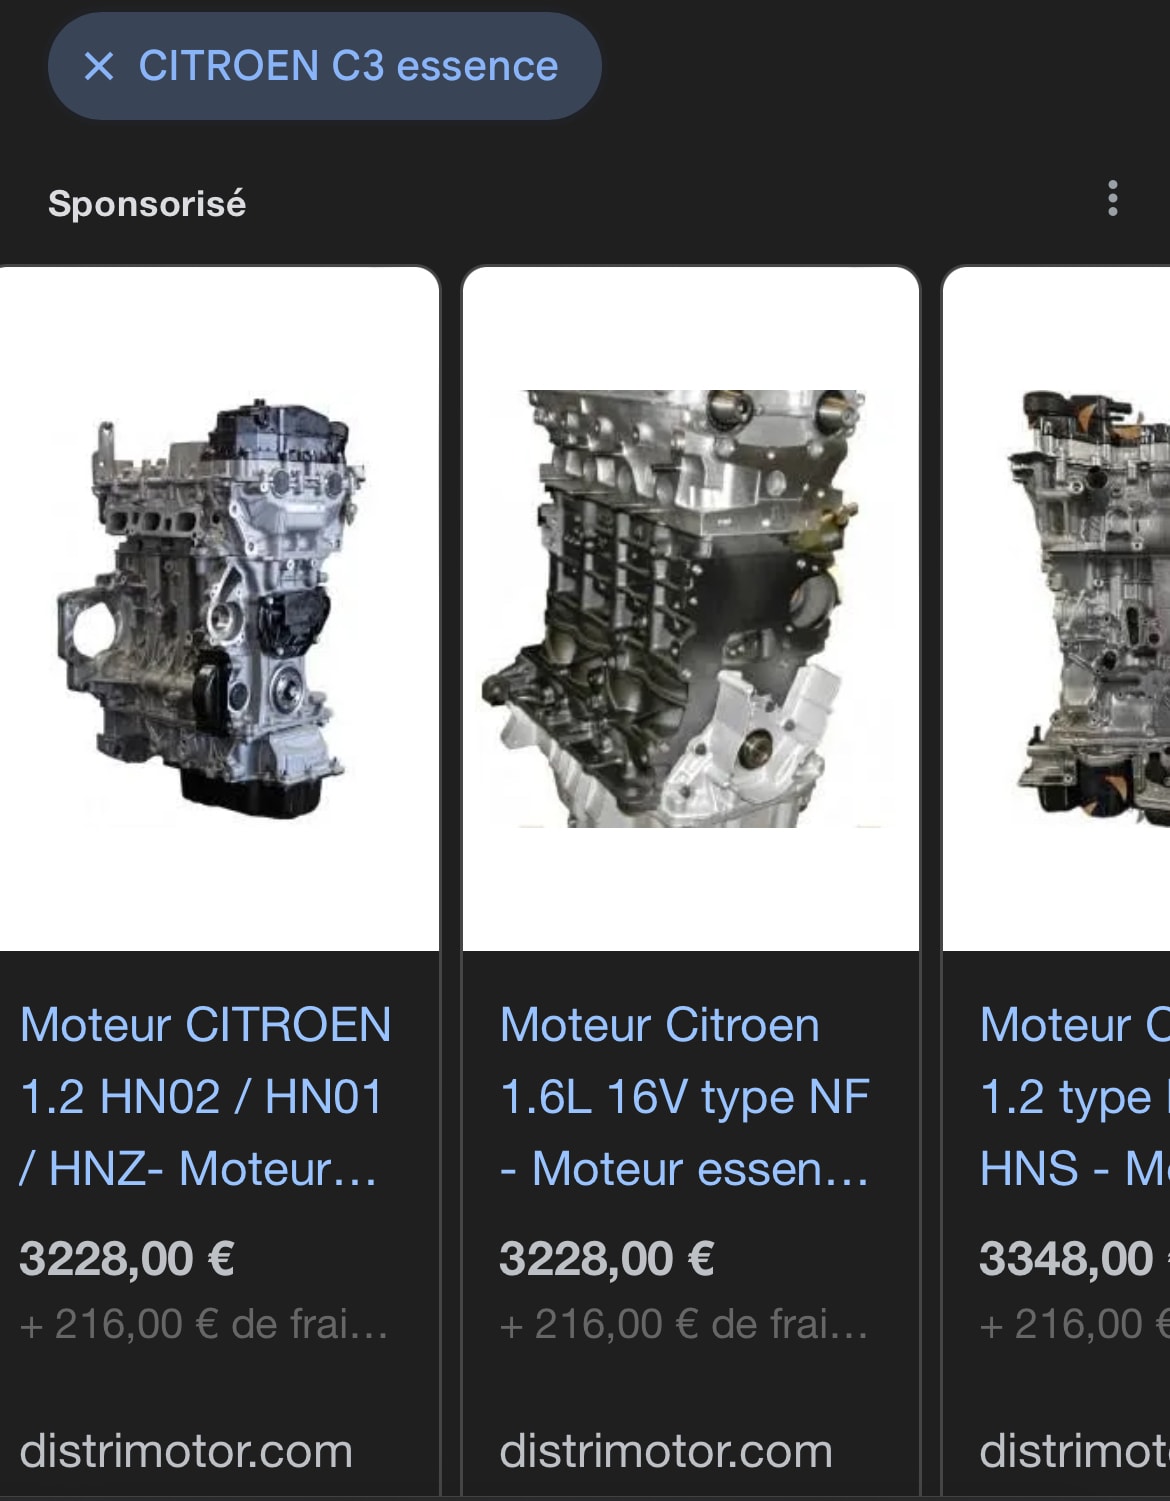Tap the first card's 3228,00 € price
Screen dimensions: 1170x1501
(127, 1258)
